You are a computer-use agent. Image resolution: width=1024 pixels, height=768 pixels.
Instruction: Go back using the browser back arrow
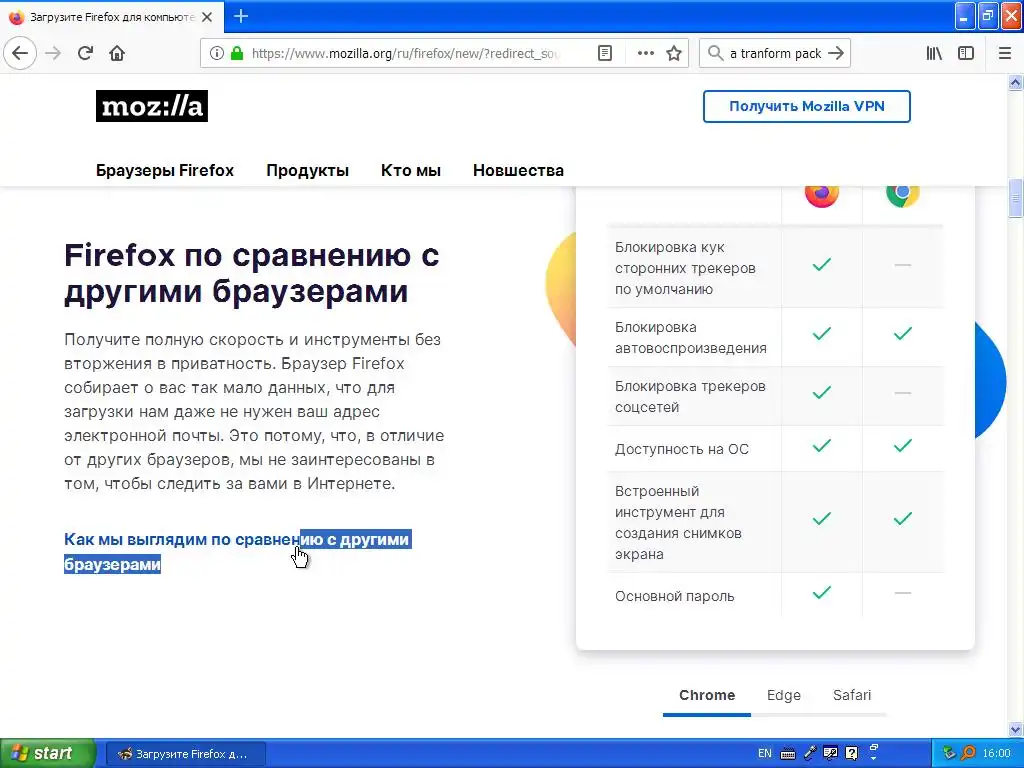[x=20, y=53]
